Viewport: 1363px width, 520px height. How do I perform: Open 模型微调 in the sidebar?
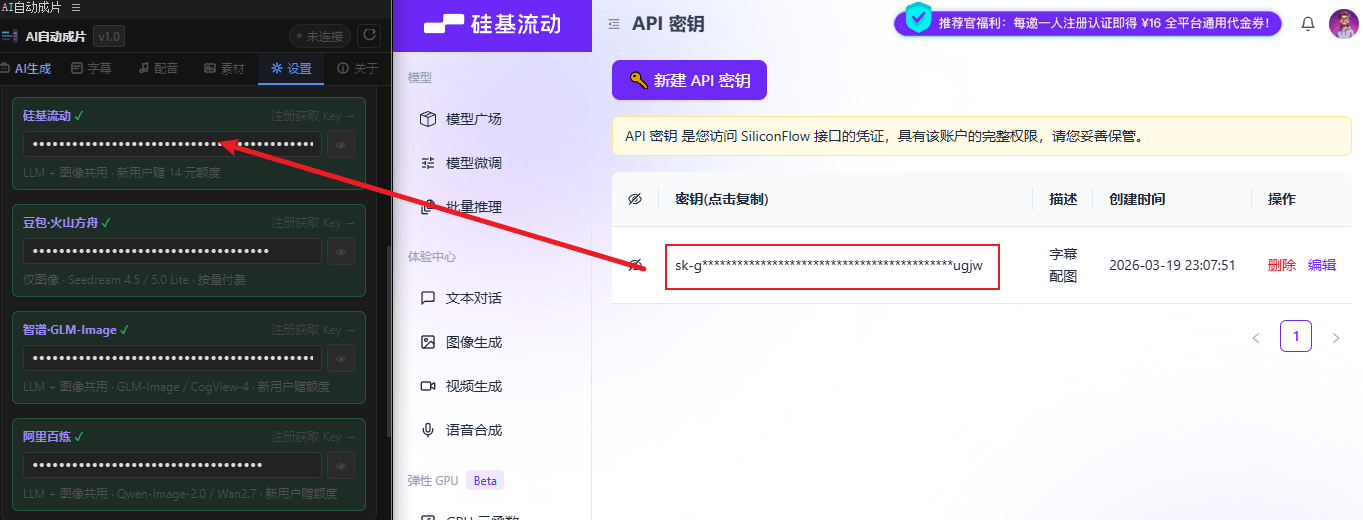tap(474, 163)
